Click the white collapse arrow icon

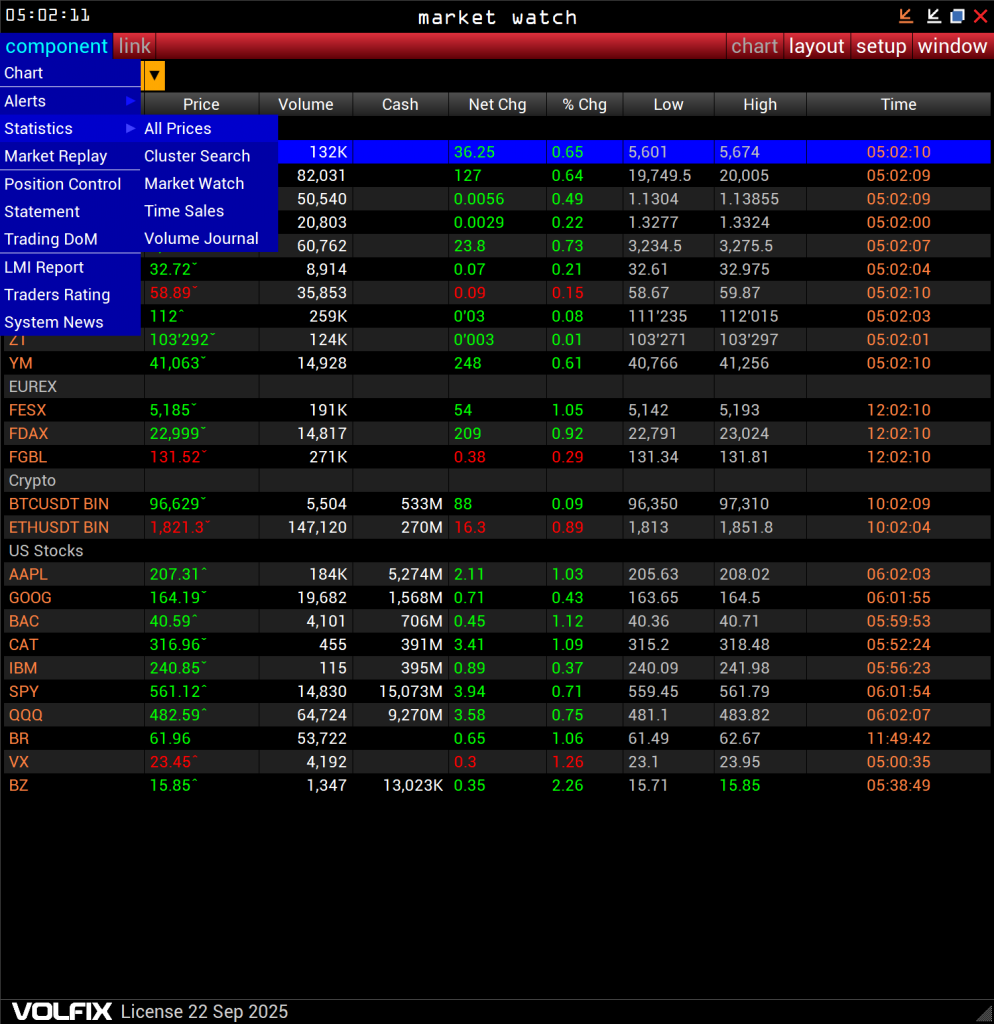pyautogui.click(x=933, y=16)
